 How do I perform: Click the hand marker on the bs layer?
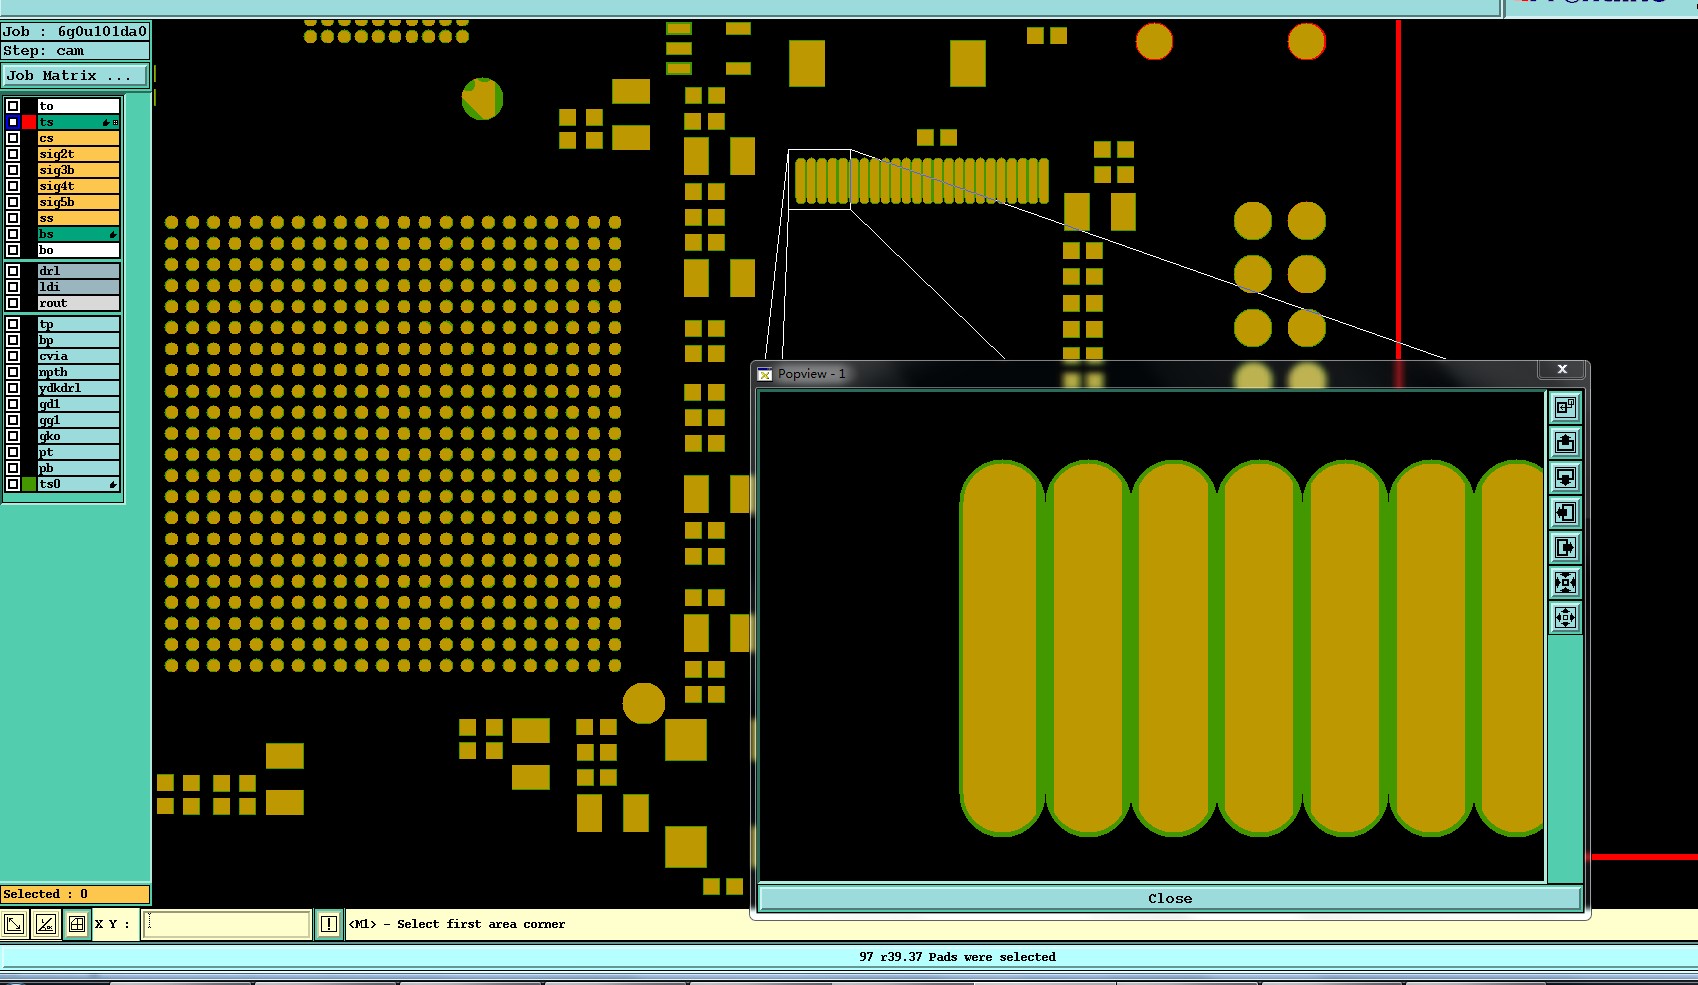point(113,234)
